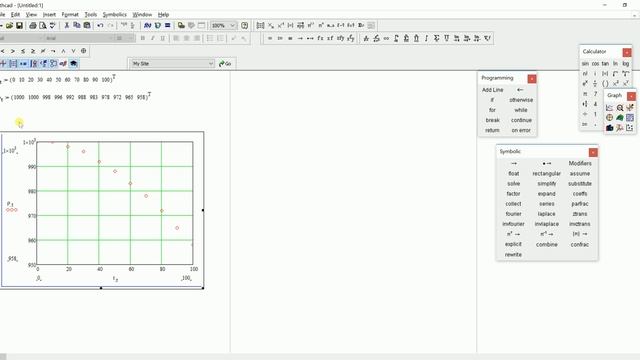Open print preview from the toolbar
Viewport: 640px width, 360px height.
click(42, 25)
